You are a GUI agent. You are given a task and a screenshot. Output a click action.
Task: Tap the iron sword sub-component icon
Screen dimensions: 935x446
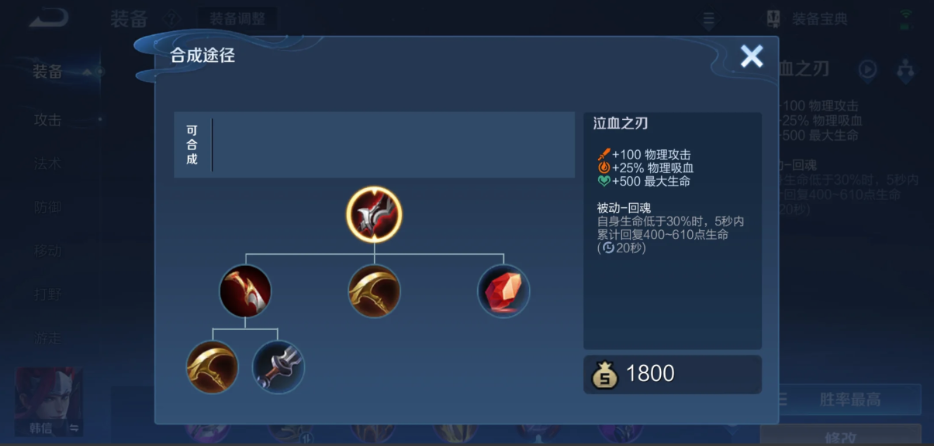pyautogui.click(x=278, y=367)
